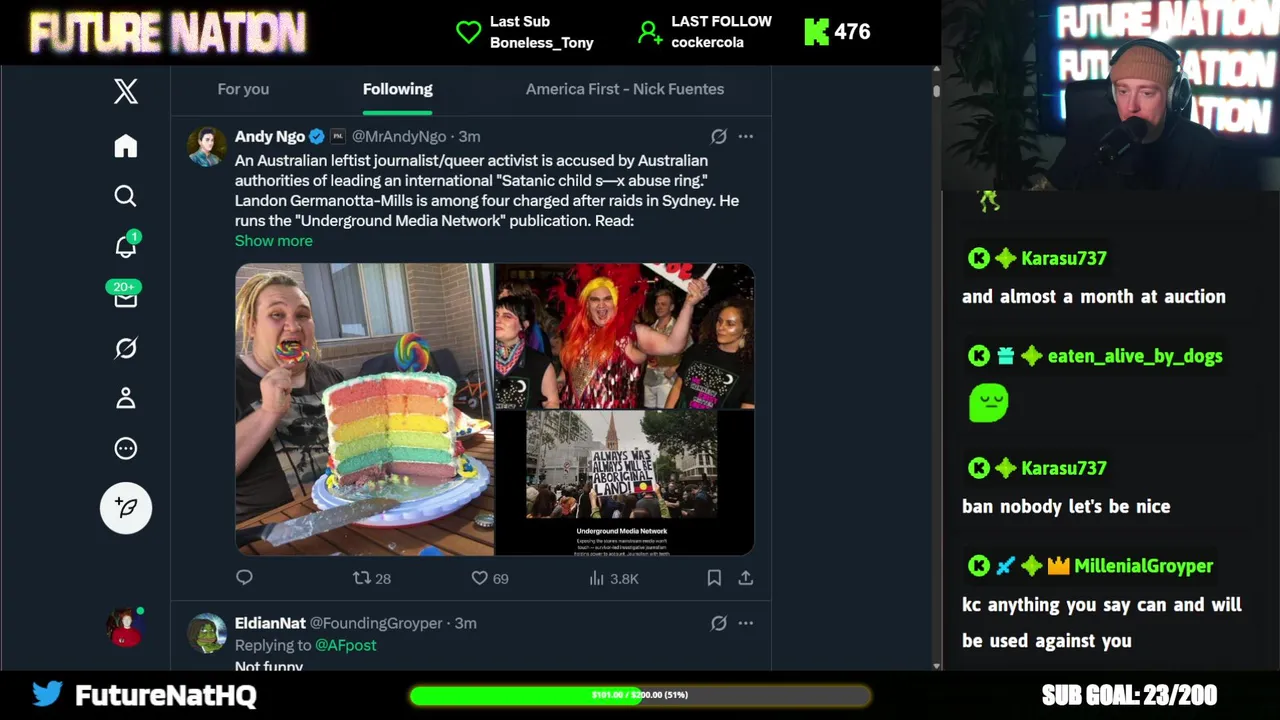Click the green donation goal progress bar
1280x720 pixels.
(x=640, y=695)
